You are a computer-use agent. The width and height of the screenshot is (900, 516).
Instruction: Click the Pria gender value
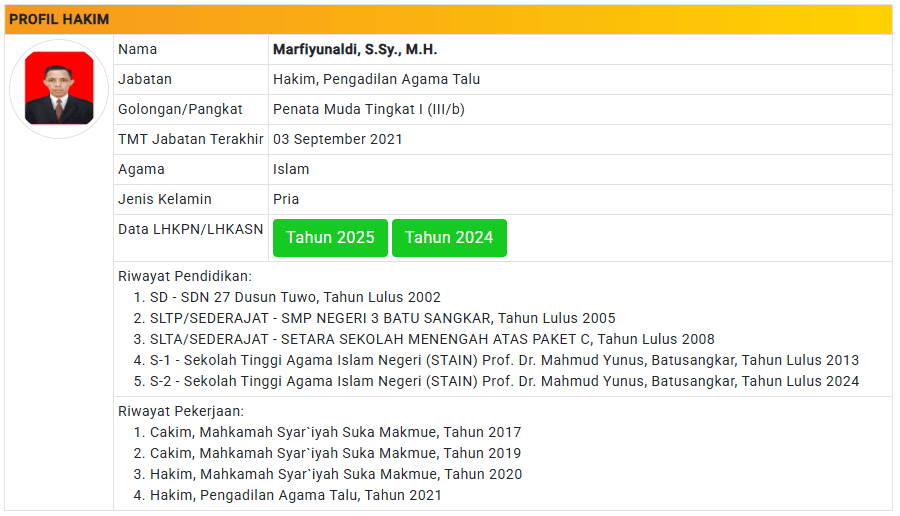click(x=286, y=199)
